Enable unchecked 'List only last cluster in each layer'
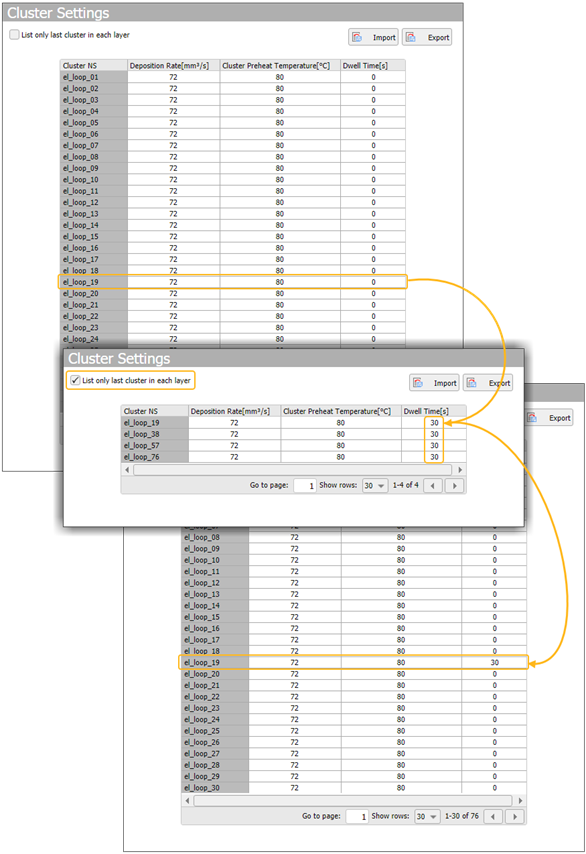The image size is (586, 854). [14, 34]
